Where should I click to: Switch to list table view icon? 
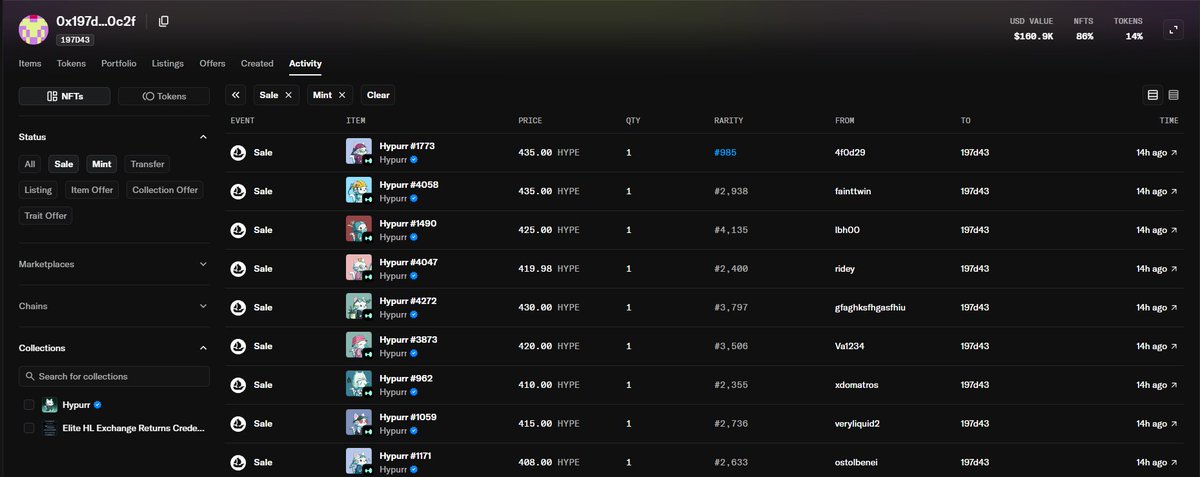coord(1153,95)
